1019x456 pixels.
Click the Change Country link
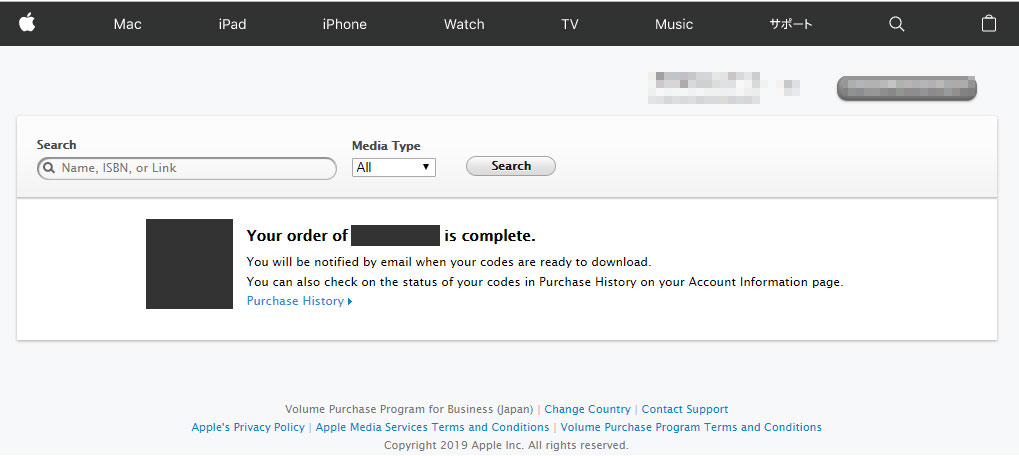coord(587,409)
